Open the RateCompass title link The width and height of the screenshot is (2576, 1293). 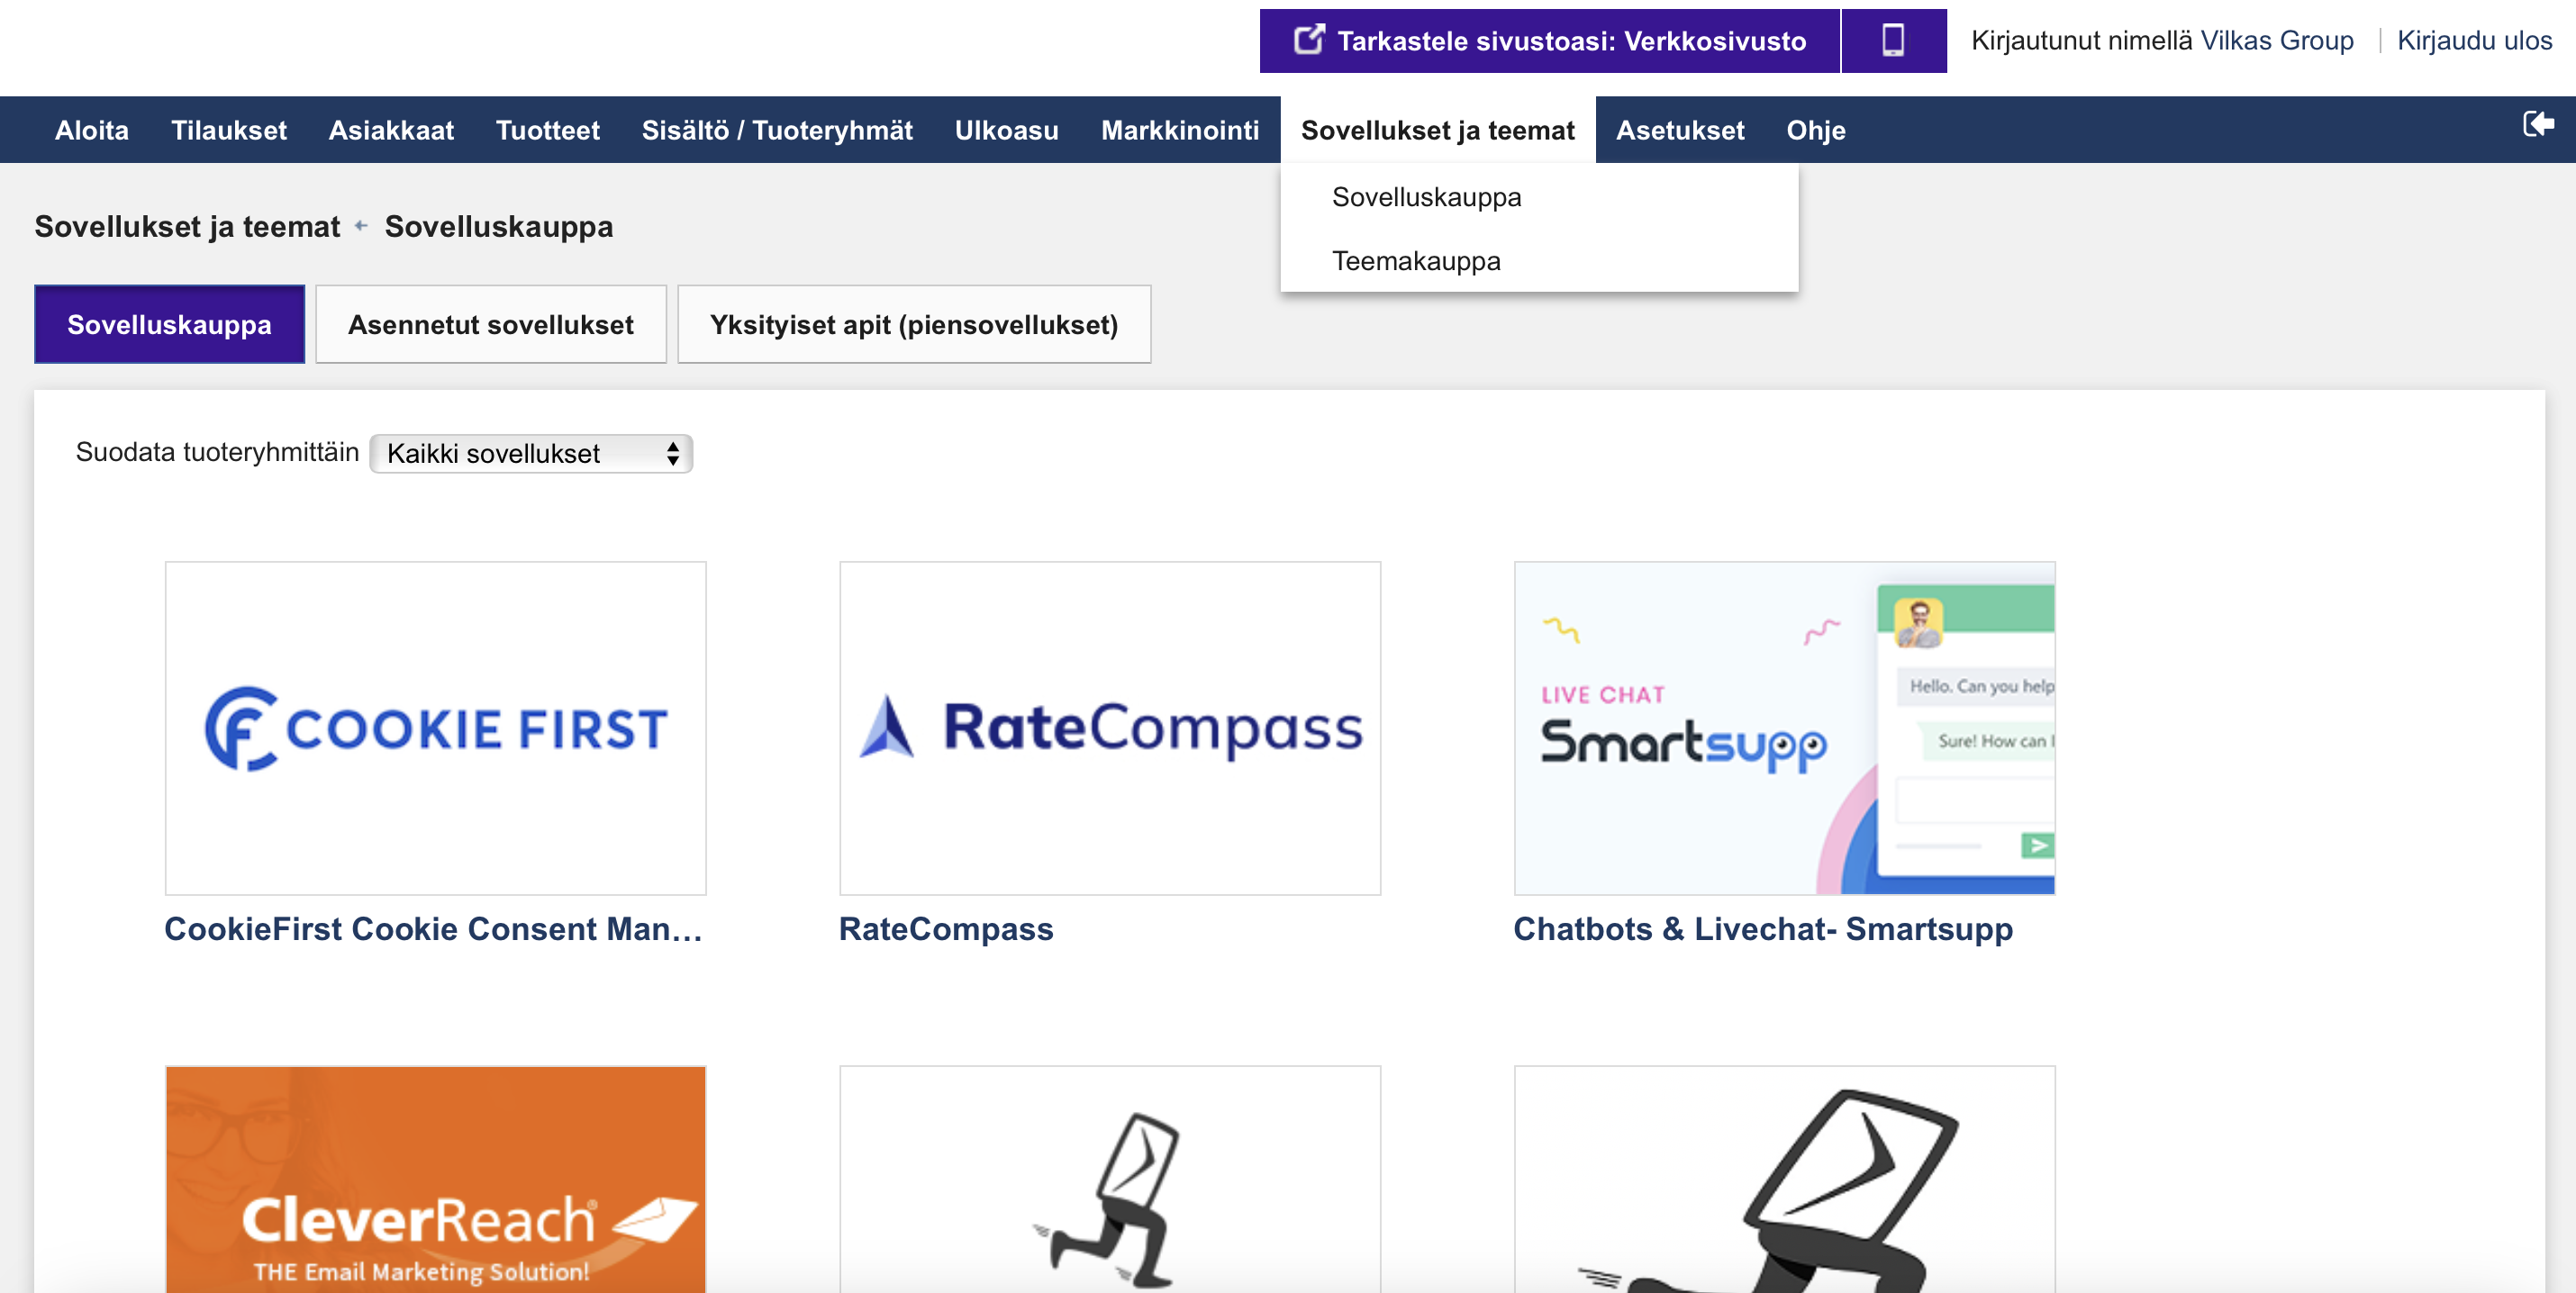point(946,929)
